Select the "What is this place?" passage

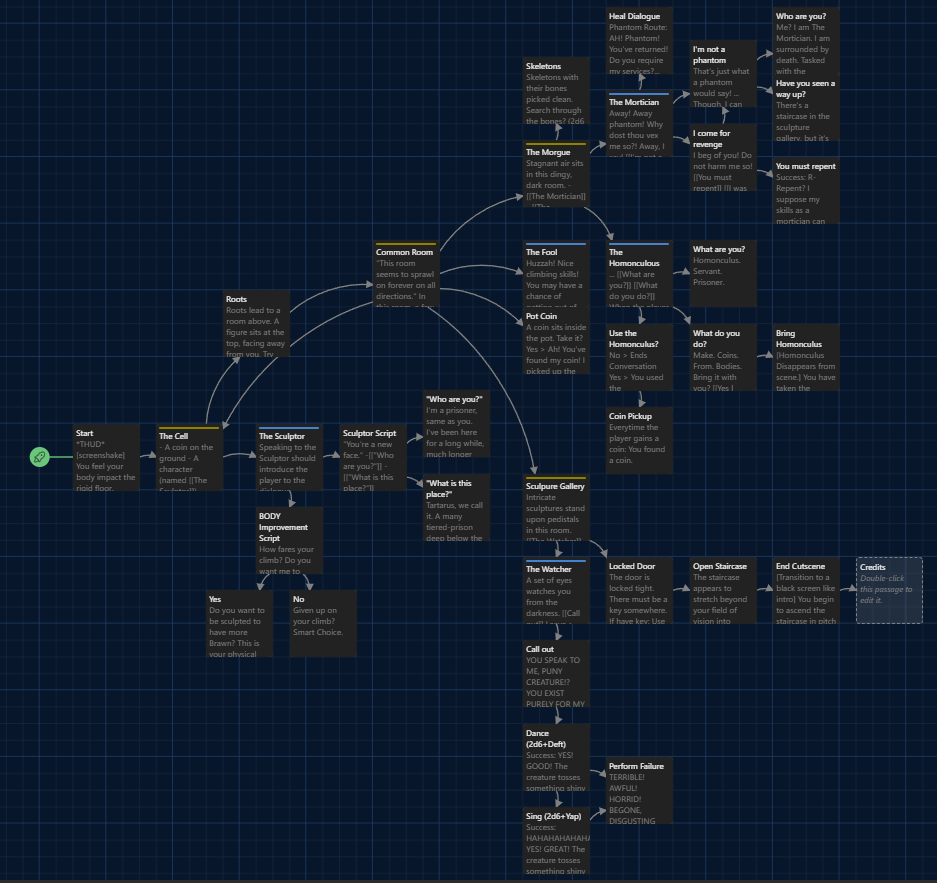coord(457,508)
